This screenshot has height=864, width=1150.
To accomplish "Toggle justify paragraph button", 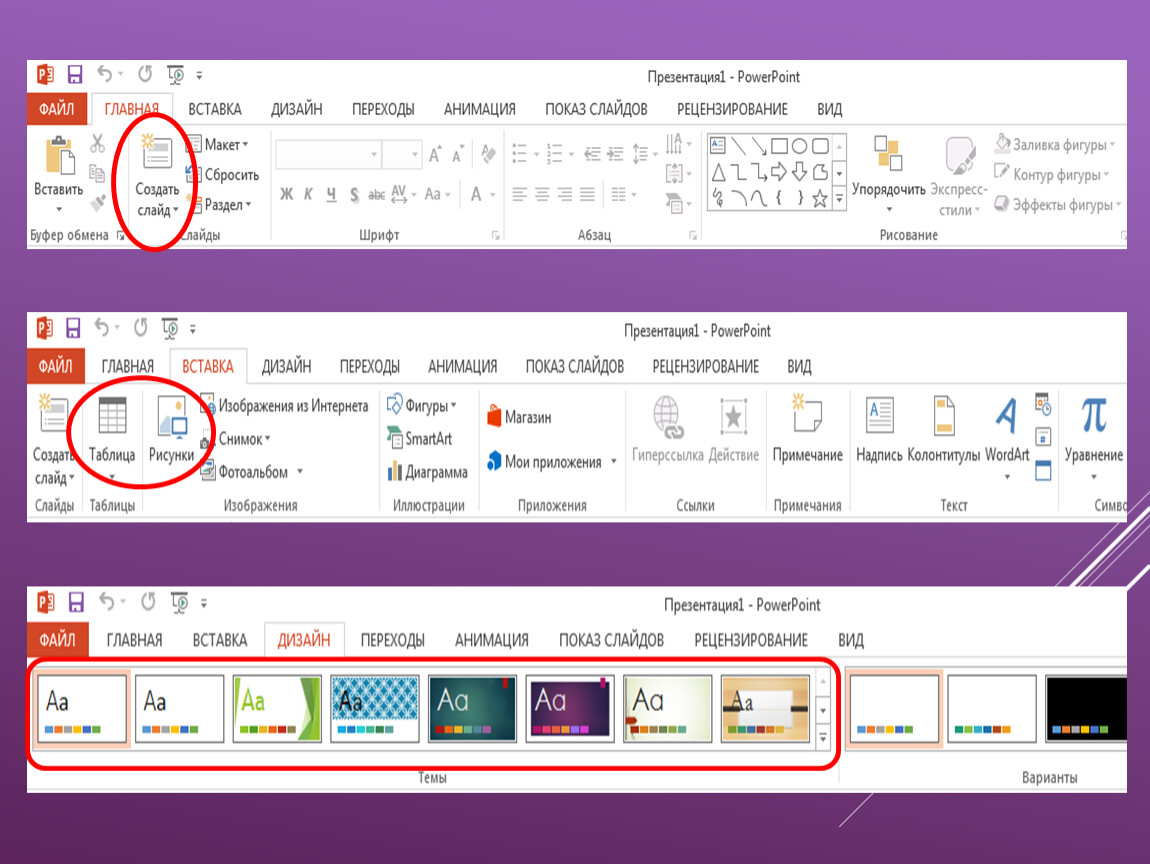I will tap(587, 194).
